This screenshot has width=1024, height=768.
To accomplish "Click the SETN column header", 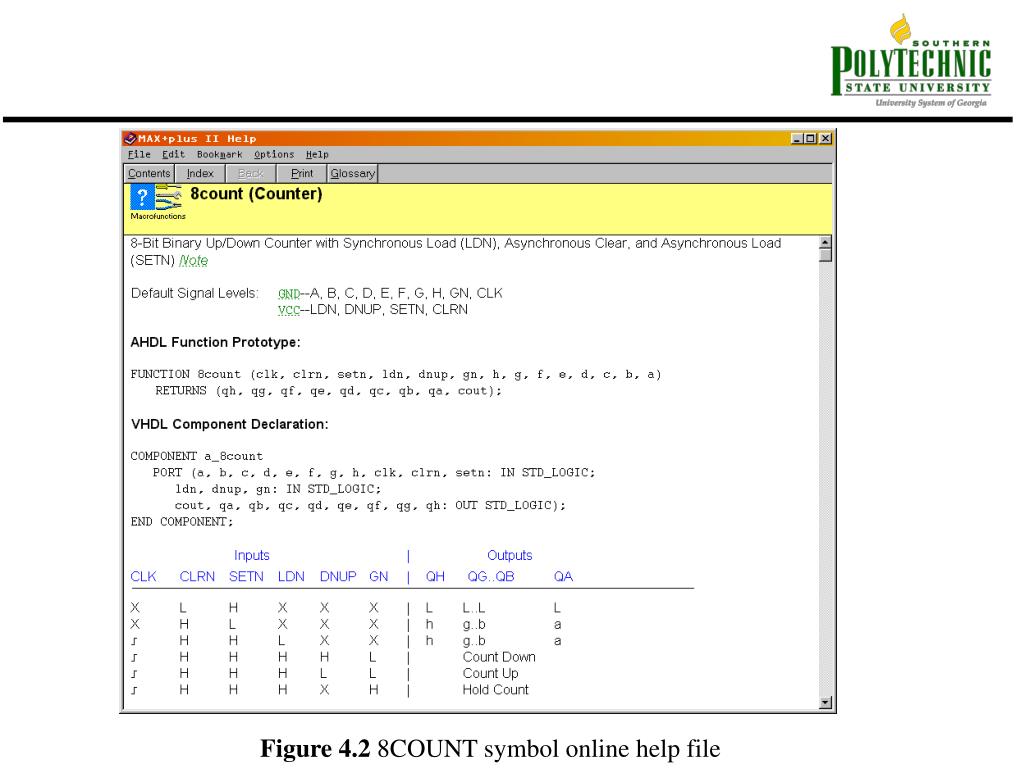I will 246,577.
